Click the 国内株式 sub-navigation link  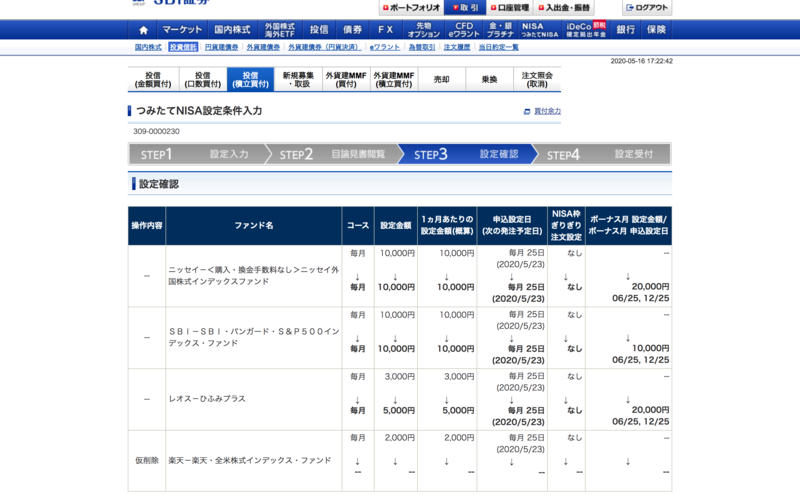tap(148, 47)
